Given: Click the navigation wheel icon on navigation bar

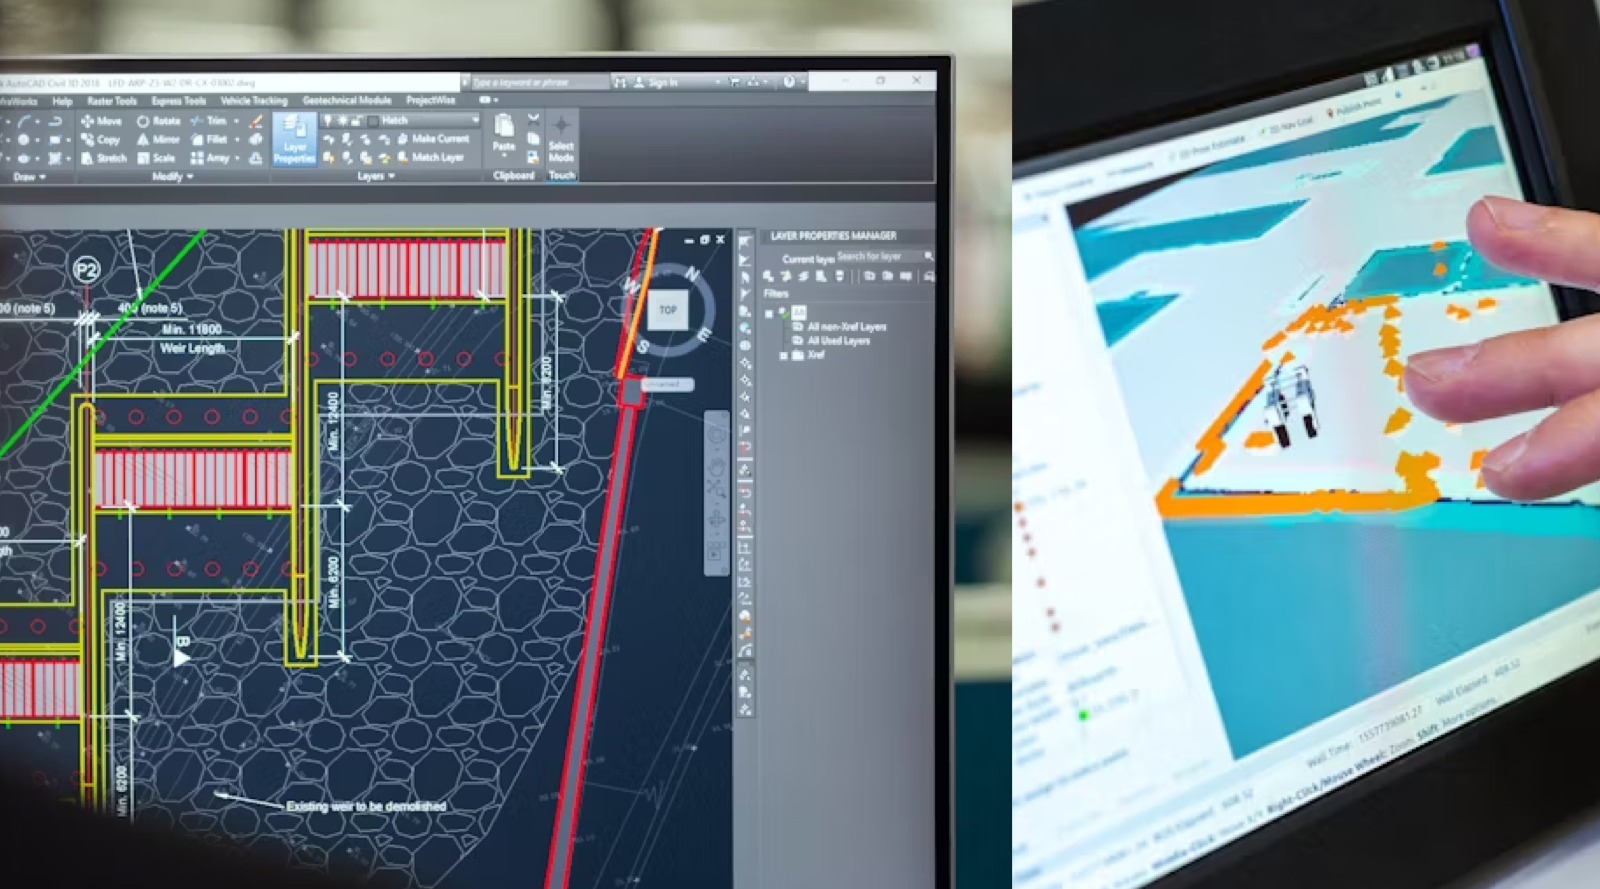Looking at the screenshot, I should (716, 434).
